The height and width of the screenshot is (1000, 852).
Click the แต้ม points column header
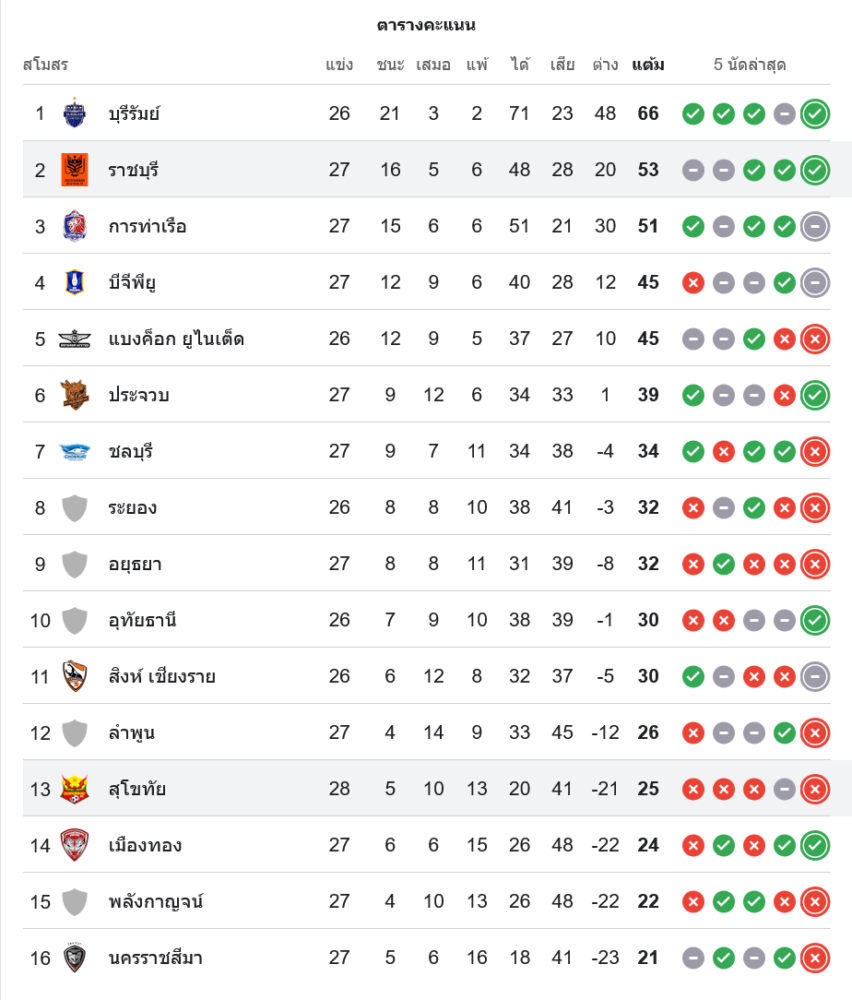[648, 65]
